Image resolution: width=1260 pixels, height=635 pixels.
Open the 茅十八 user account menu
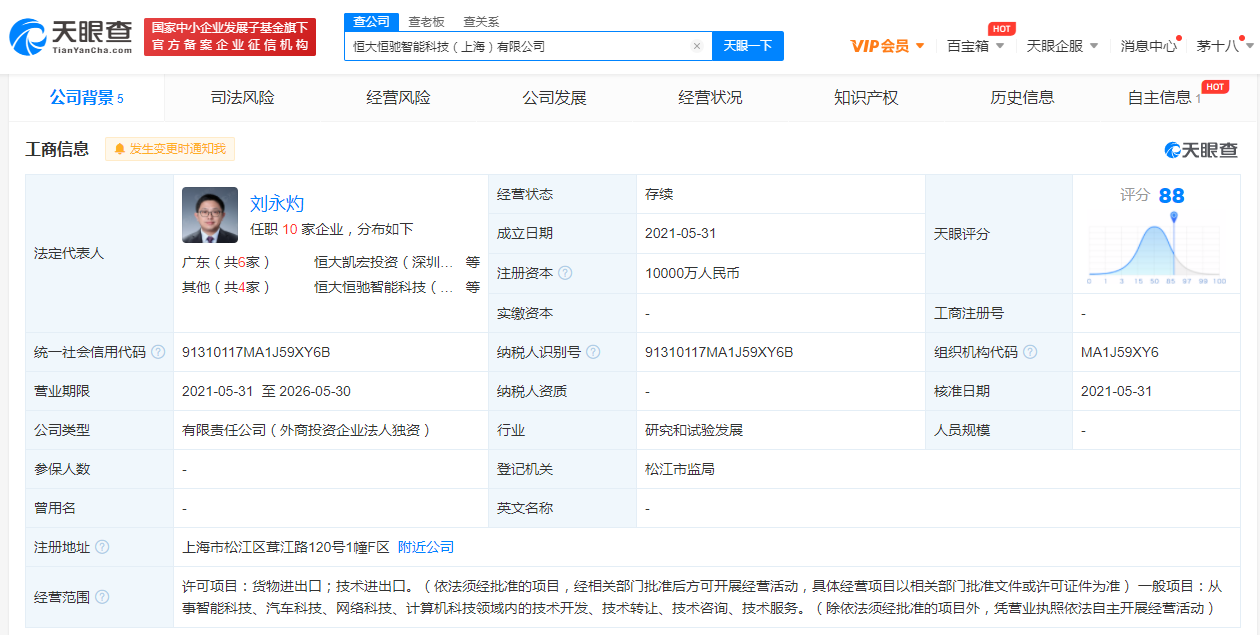point(1224,46)
